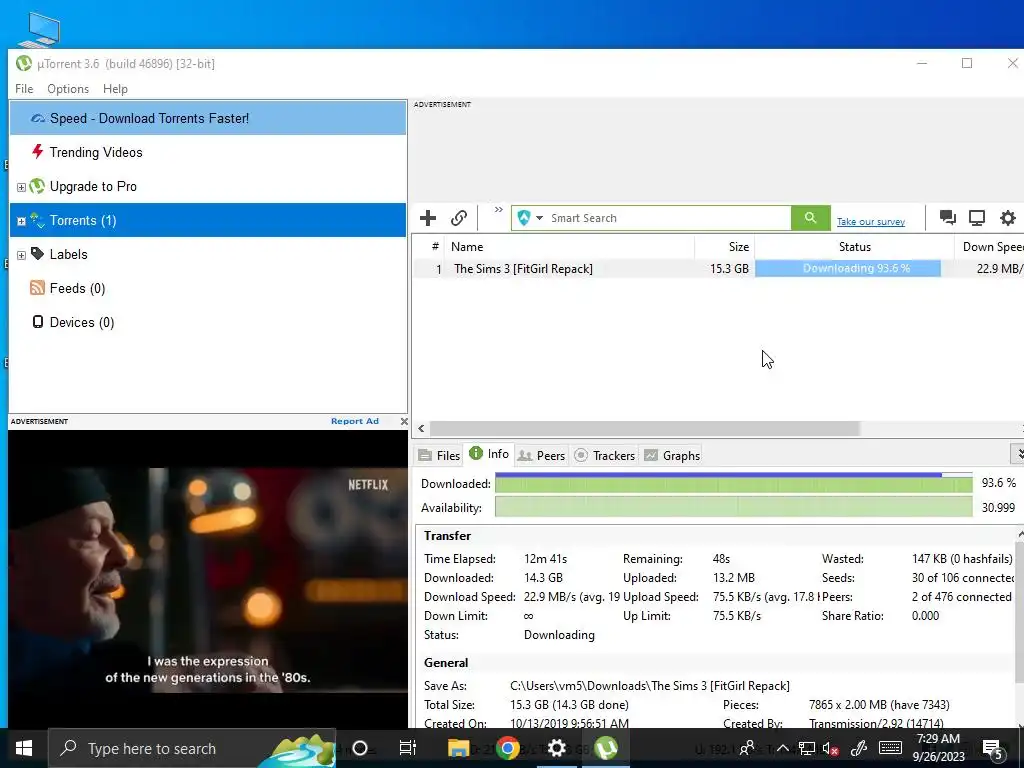Expand the toolbar overflow chevron
This screenshot has height=768, width=1024.
click(x=498, y=210)
